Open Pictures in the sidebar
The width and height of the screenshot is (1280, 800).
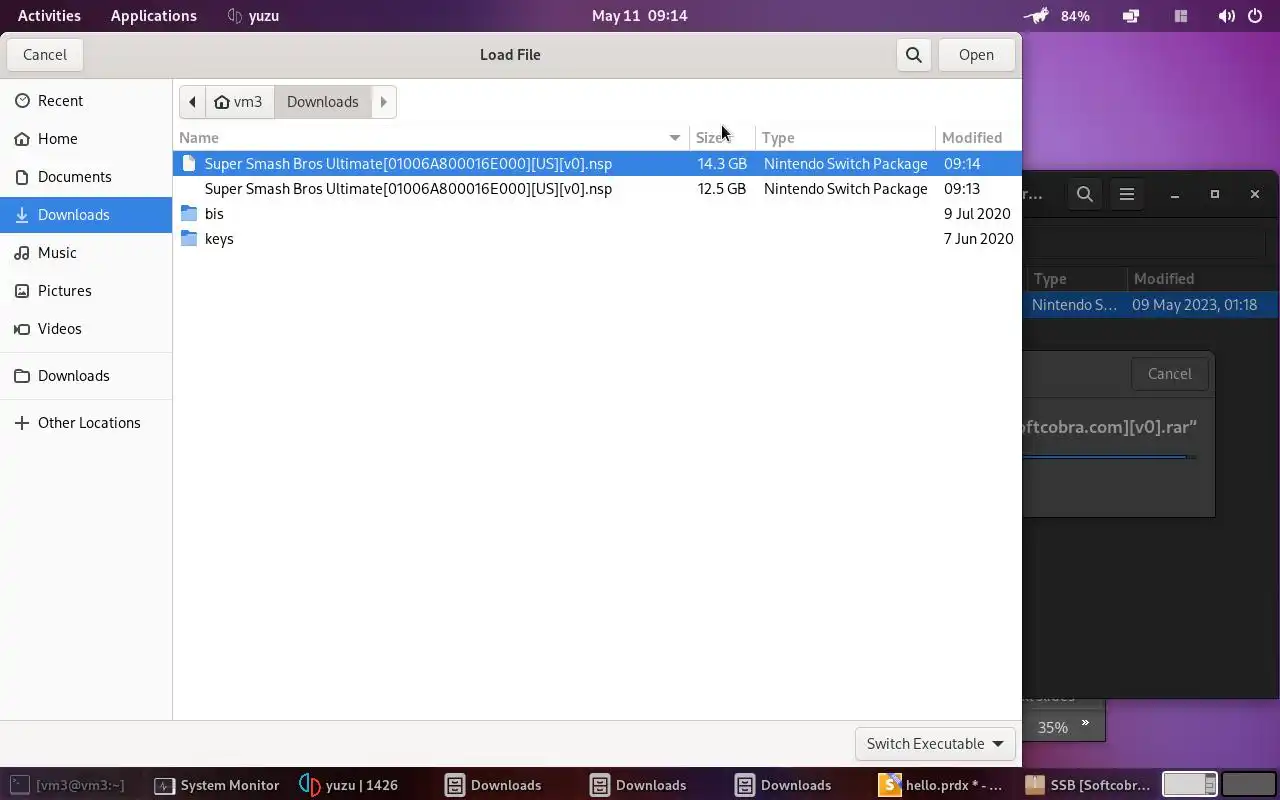86,291
